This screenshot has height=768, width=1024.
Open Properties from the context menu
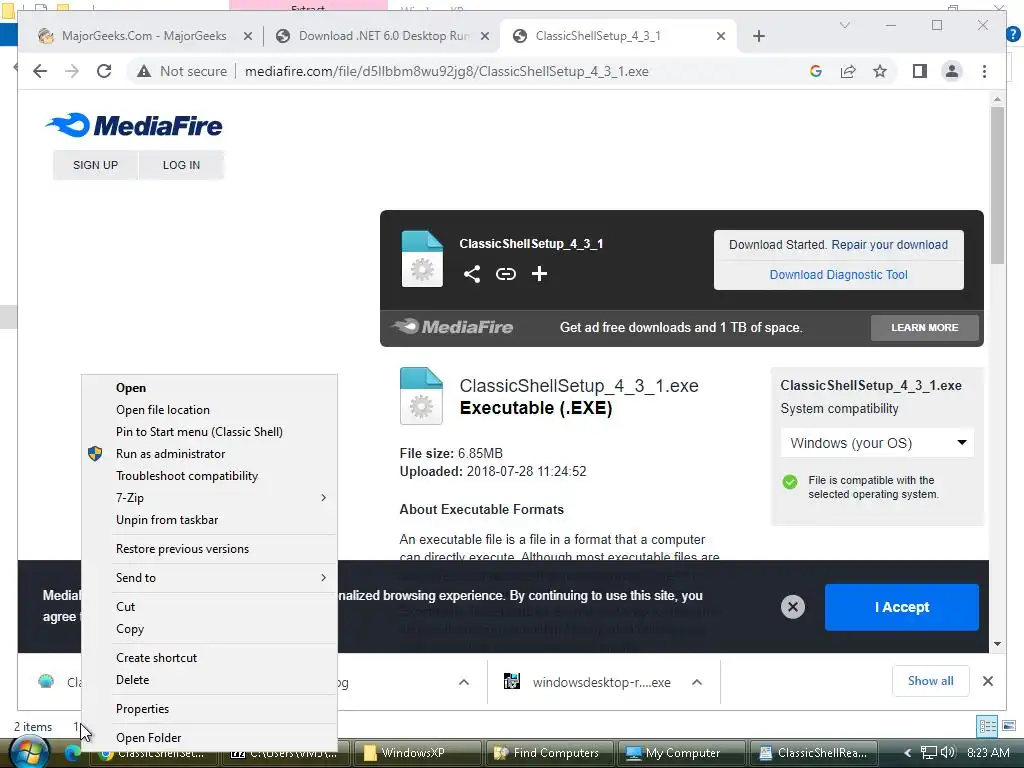(209, 709)
